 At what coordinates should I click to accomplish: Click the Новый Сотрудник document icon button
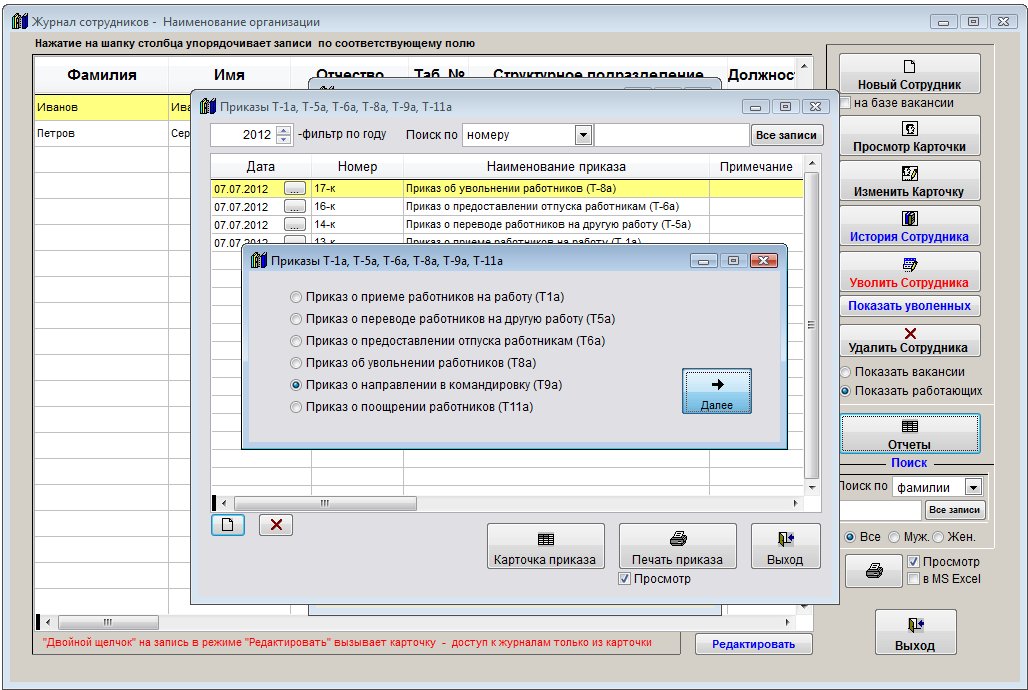(909, 74)
